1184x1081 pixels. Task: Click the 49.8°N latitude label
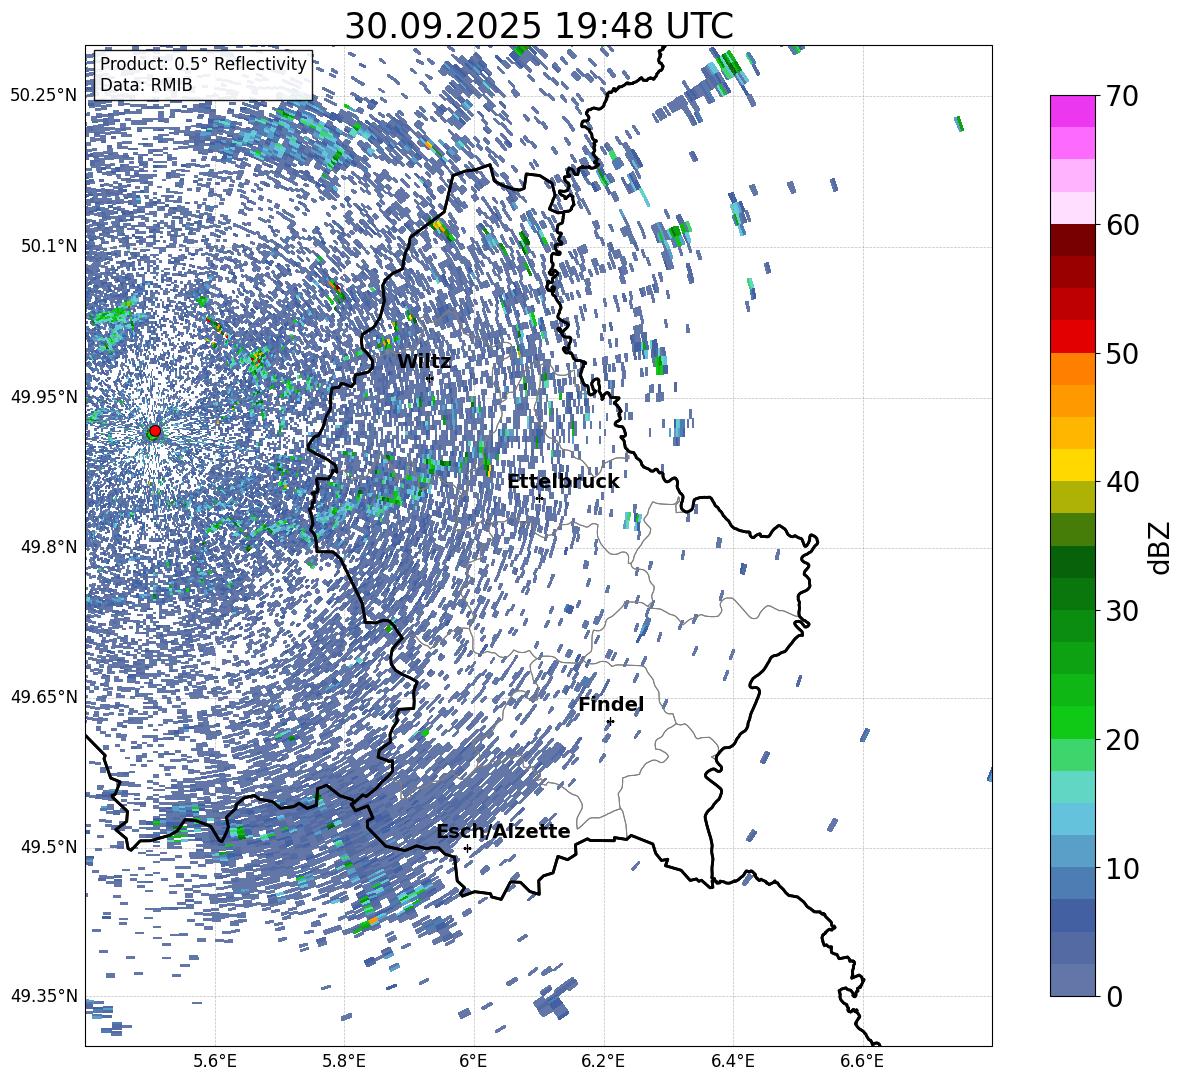pyautogui.click(x=48, y=547)
